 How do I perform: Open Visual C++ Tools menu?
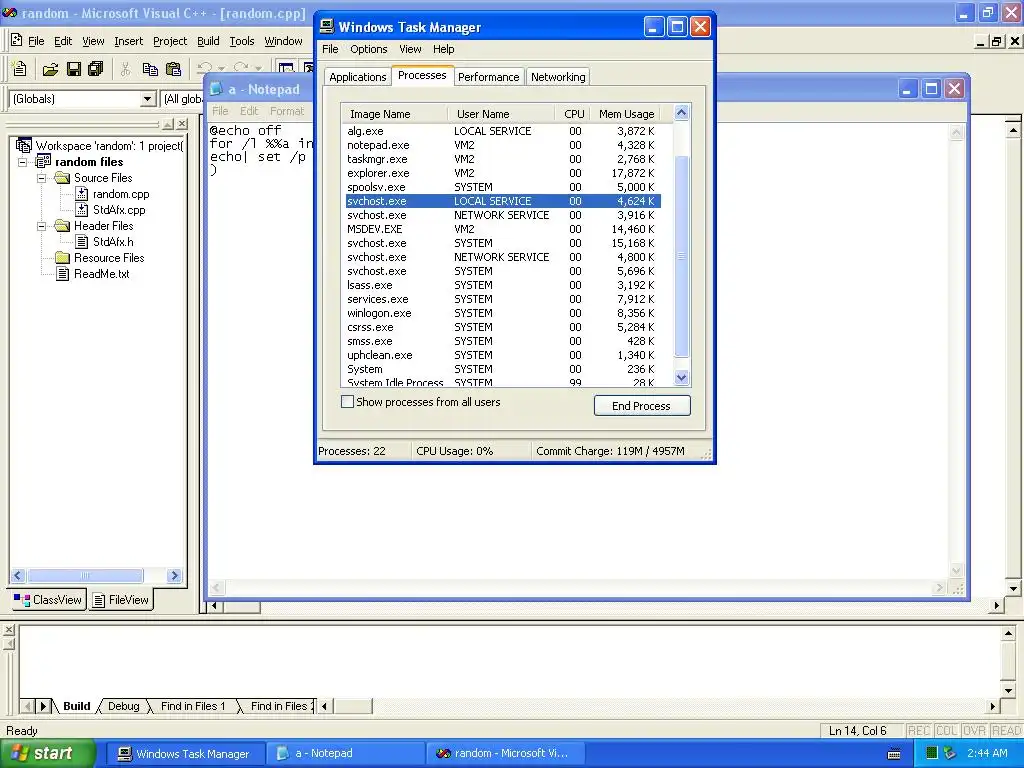(242, 41)
